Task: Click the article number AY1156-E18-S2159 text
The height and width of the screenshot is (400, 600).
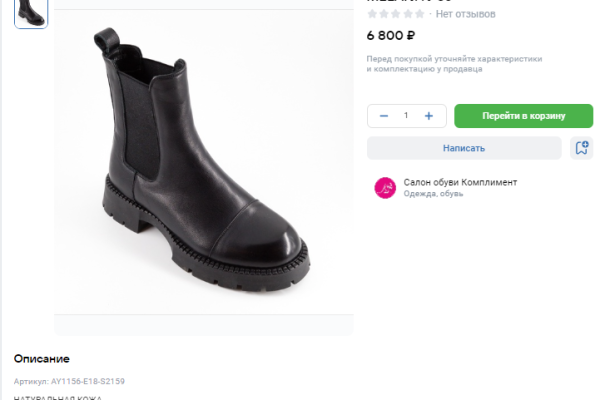Action: tap(69, 381)
